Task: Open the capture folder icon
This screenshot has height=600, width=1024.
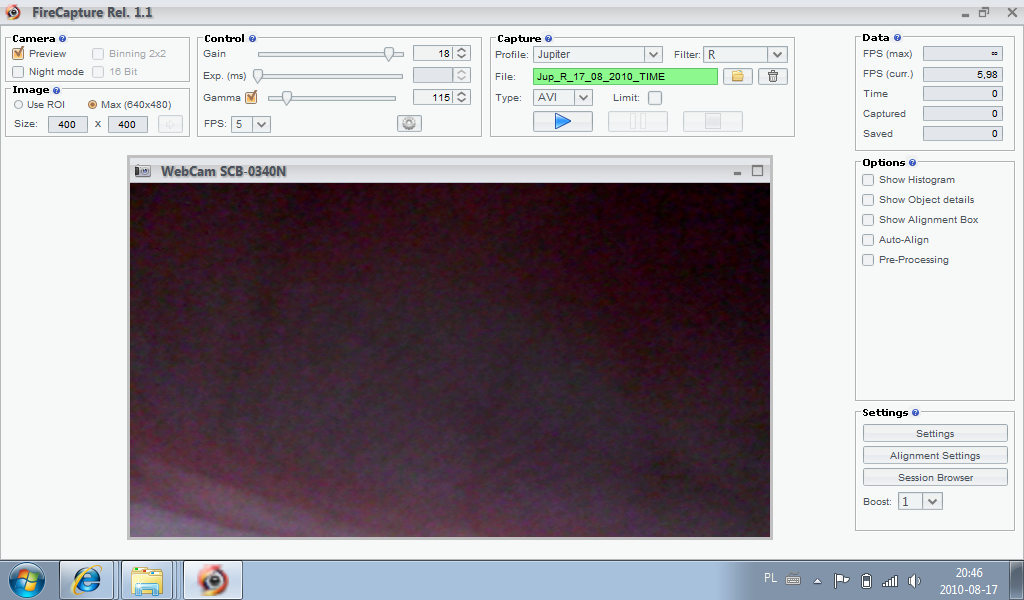Action: 737,76
